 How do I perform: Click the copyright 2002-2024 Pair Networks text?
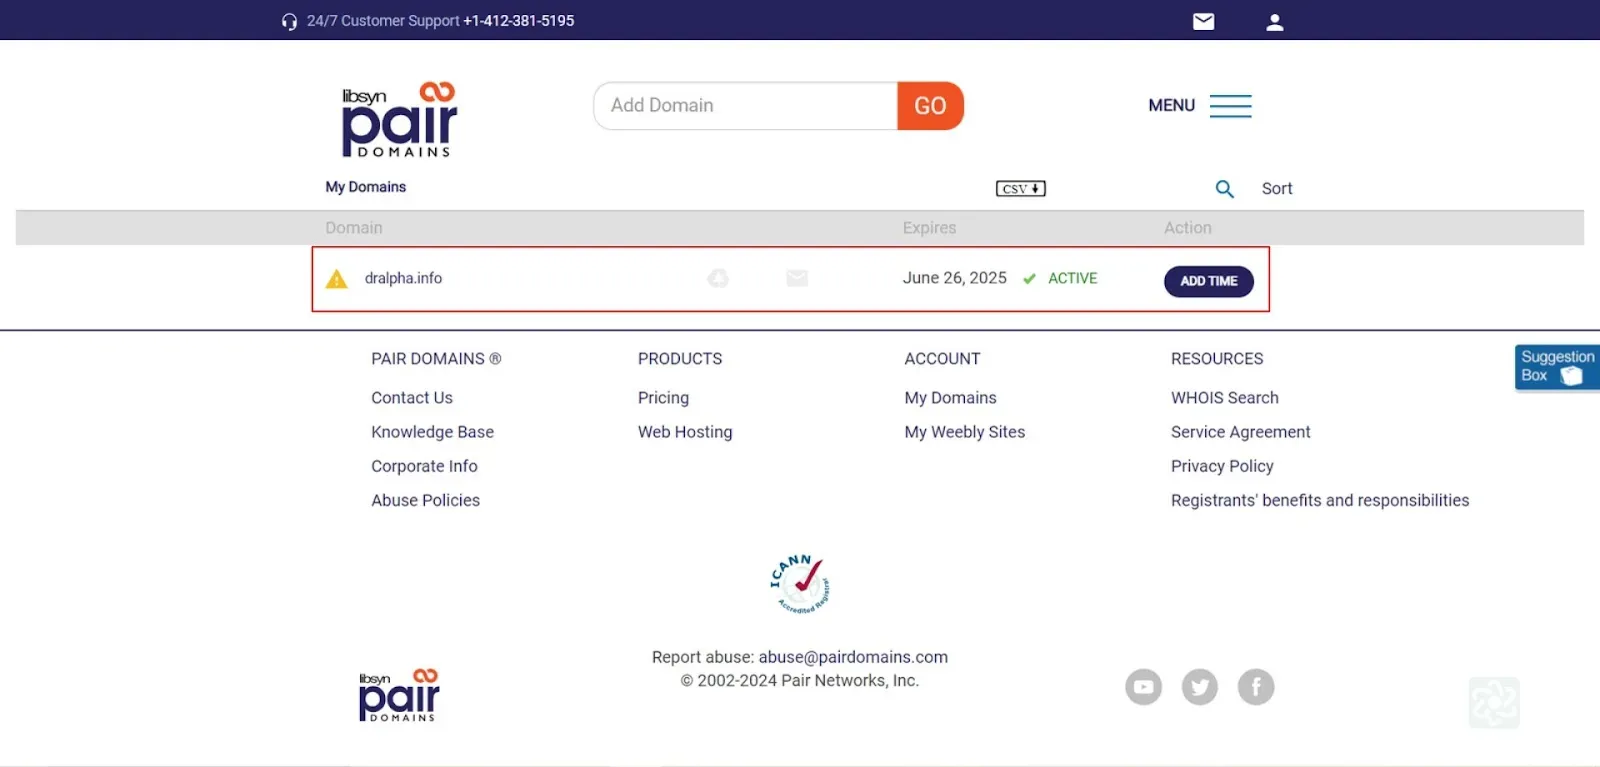click(x=800, y=681)
